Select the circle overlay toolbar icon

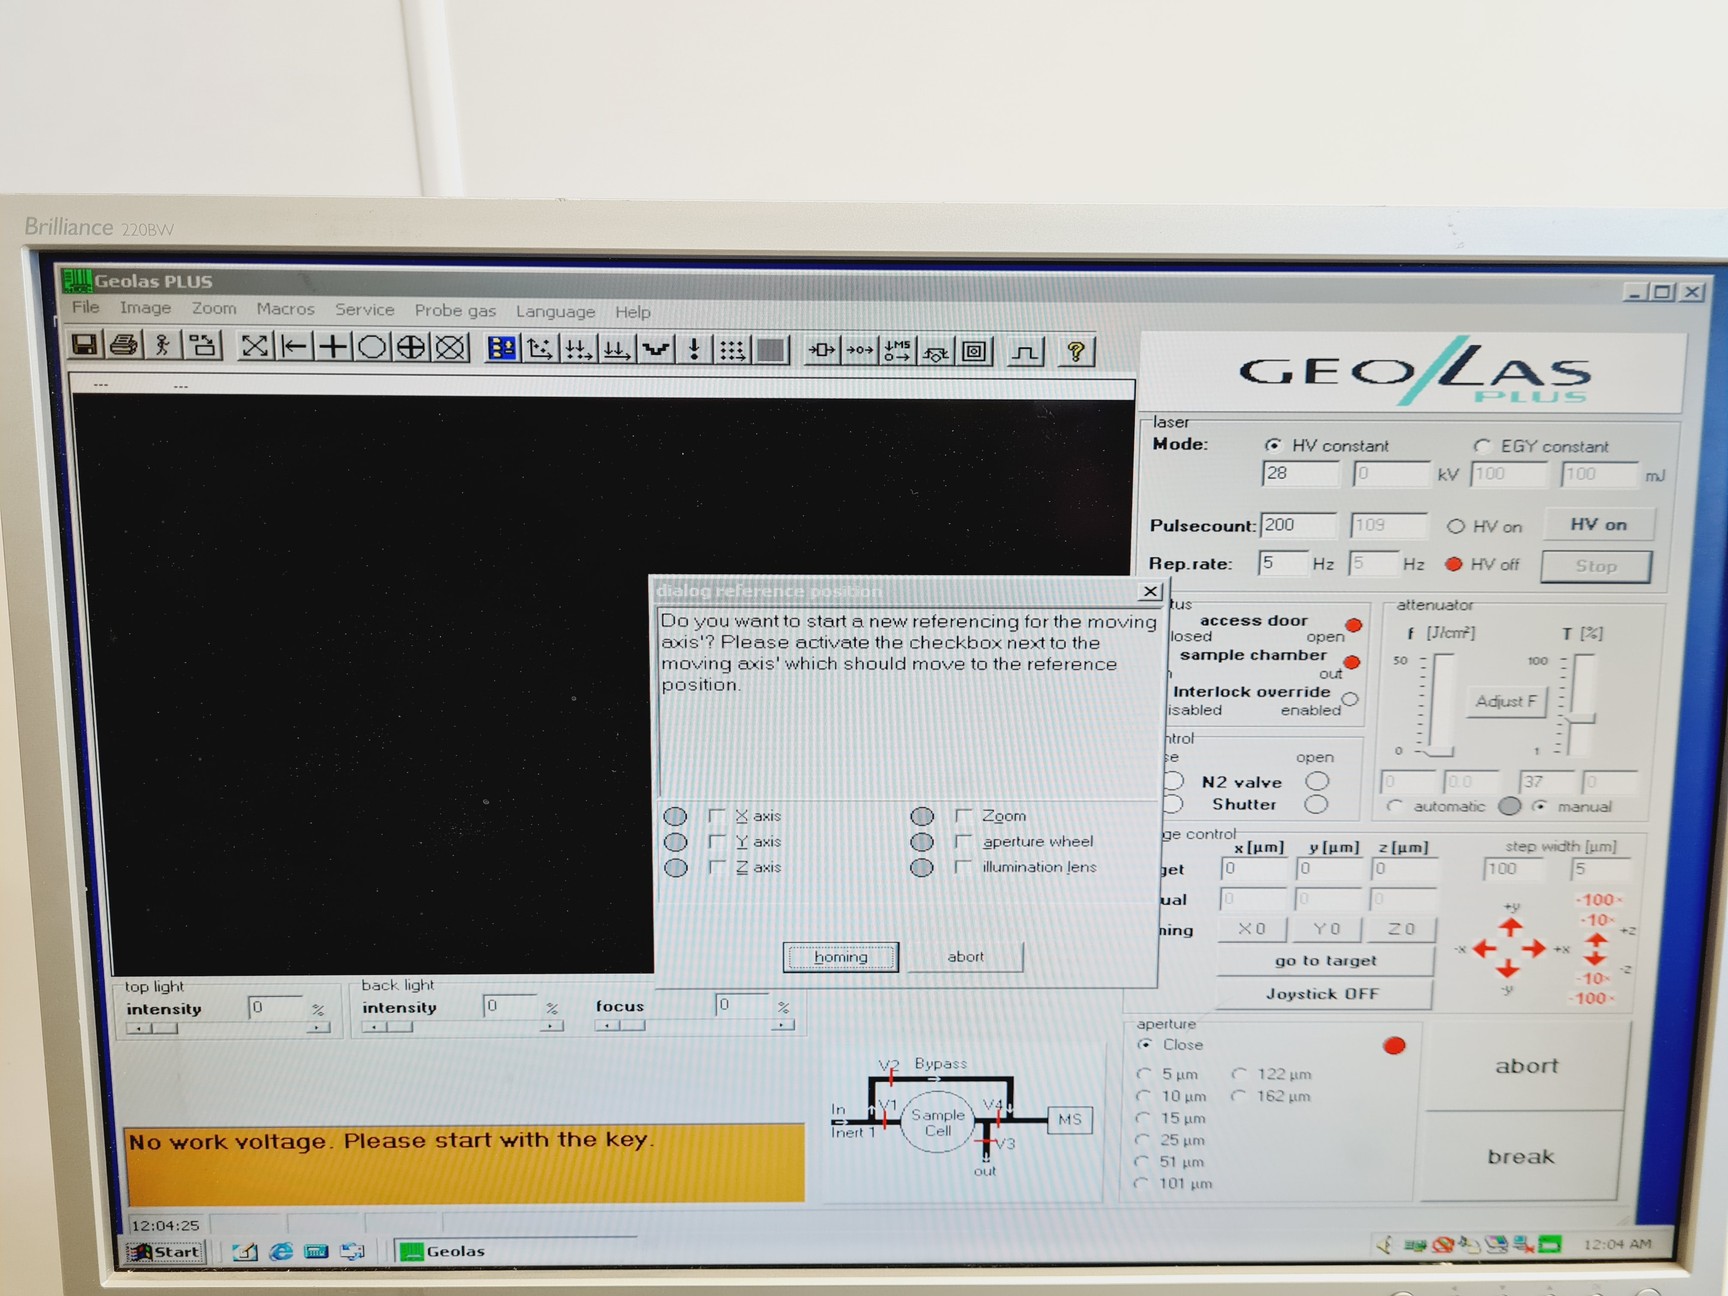pos(372,347)
